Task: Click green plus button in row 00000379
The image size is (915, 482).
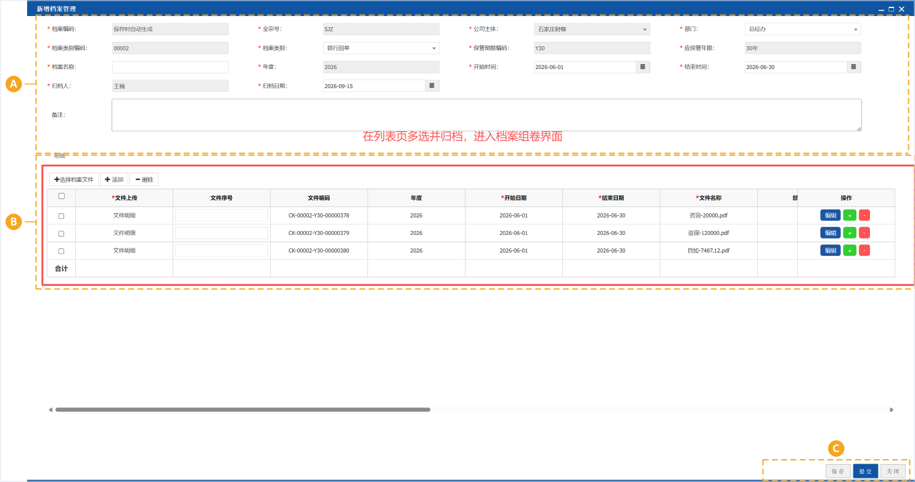Action: [850, 233]
